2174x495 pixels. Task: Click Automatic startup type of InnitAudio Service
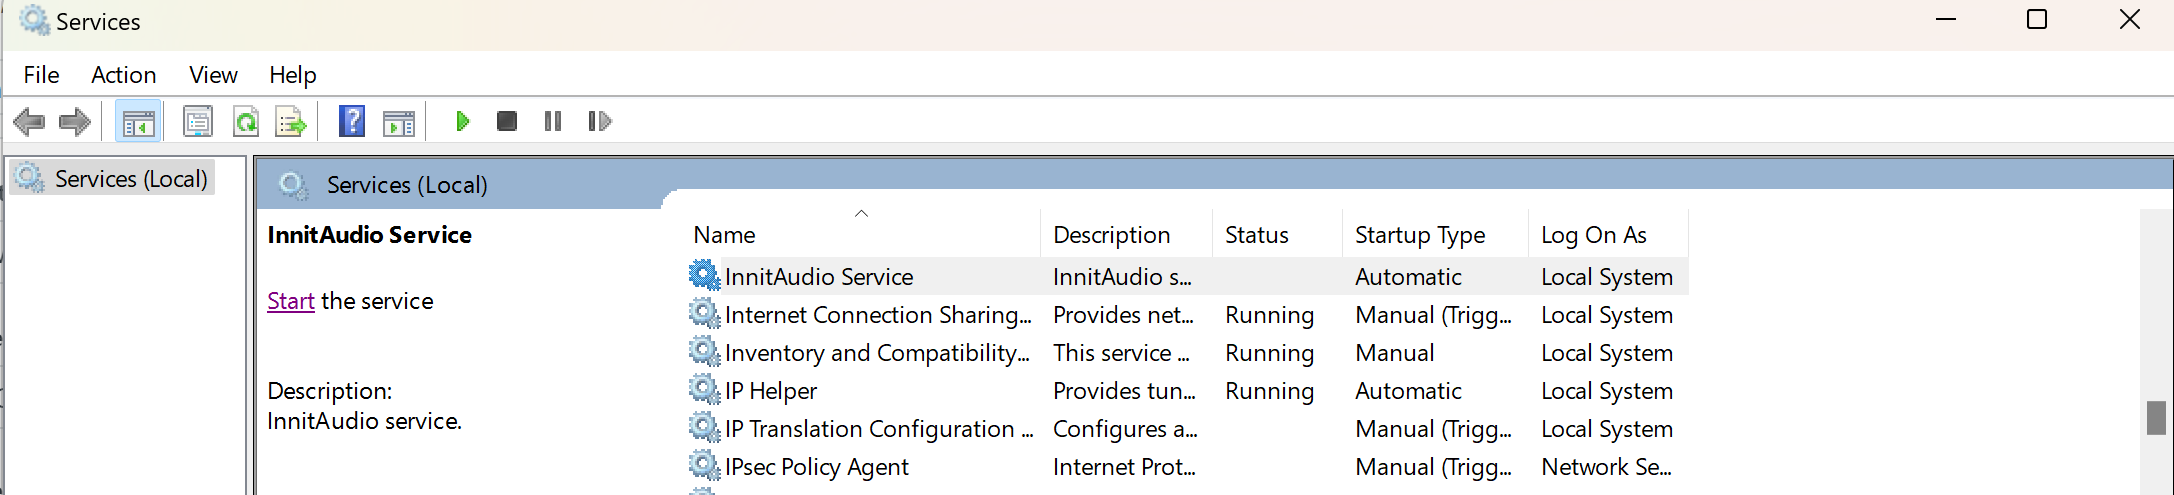[1408, 277]
